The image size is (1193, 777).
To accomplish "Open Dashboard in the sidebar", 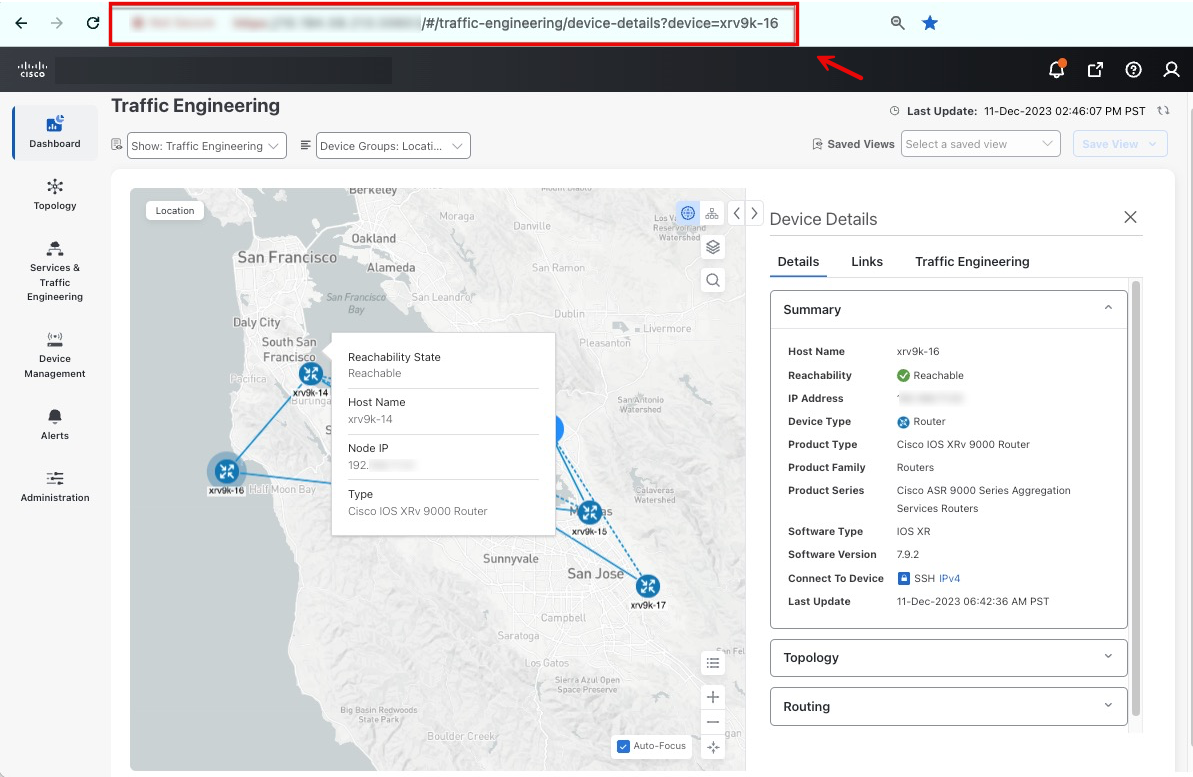I will 55,132.
